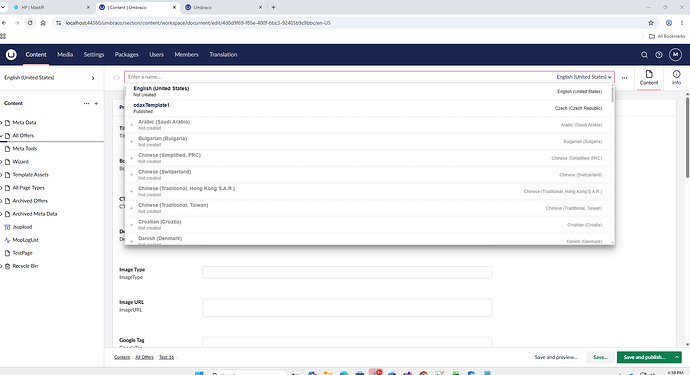
Task: Open the All Bookmarks folder
Action: pos(667,36)
